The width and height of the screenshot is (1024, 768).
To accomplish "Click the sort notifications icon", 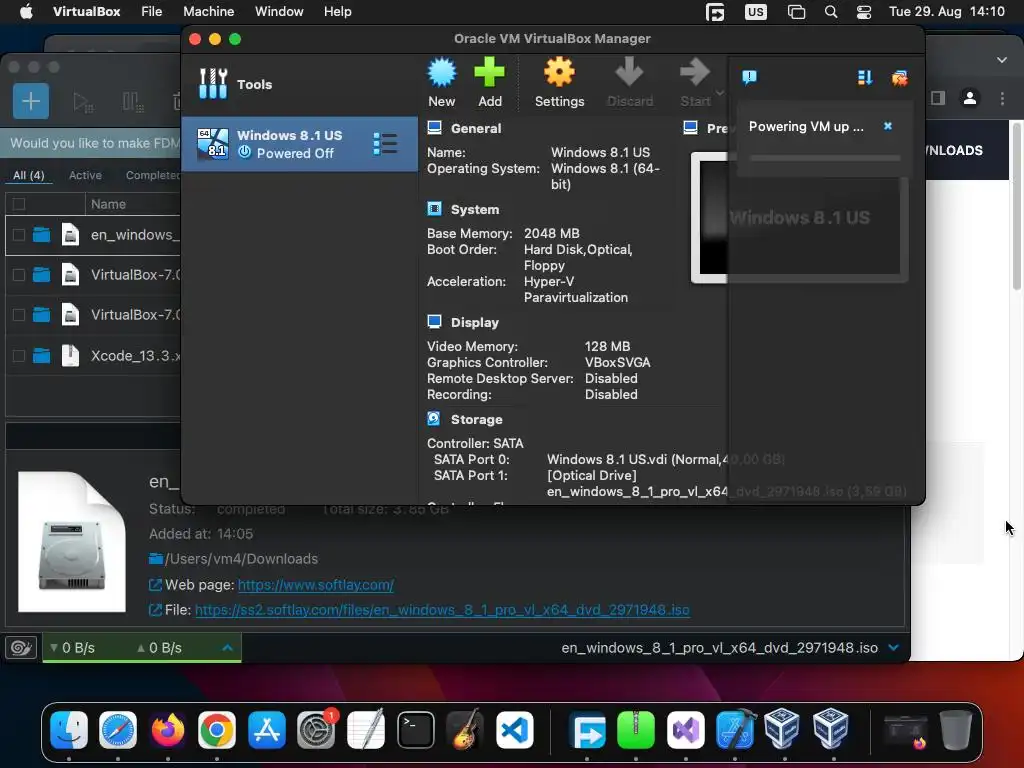I will click(x=865, y=78).
